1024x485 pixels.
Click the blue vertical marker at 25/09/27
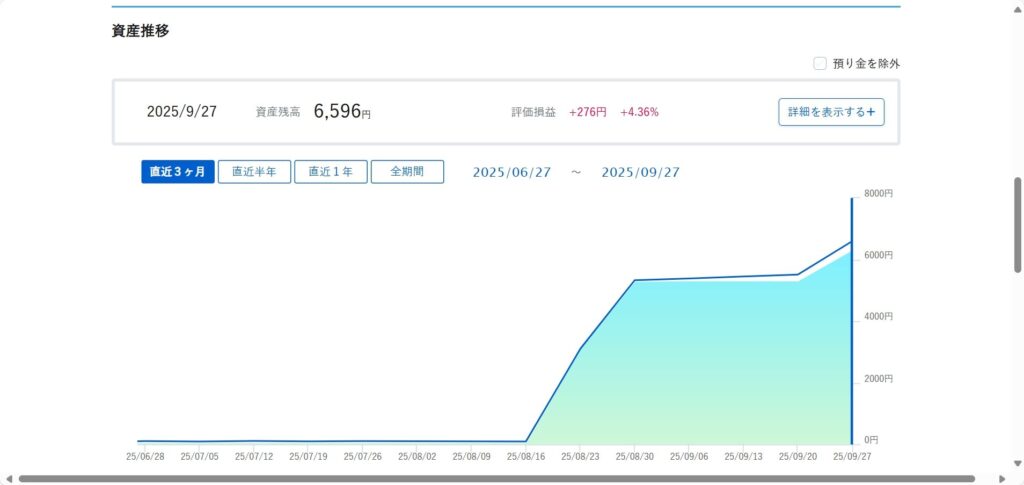[x=852, y=320]
